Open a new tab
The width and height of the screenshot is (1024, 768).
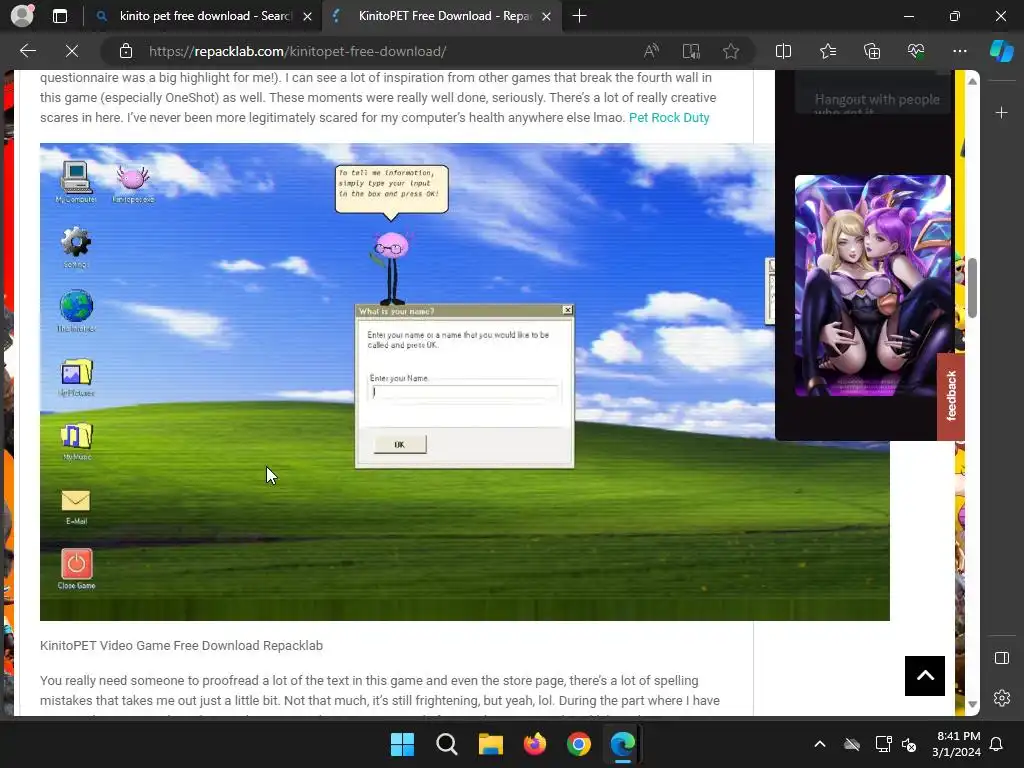(x=579, y=16)
